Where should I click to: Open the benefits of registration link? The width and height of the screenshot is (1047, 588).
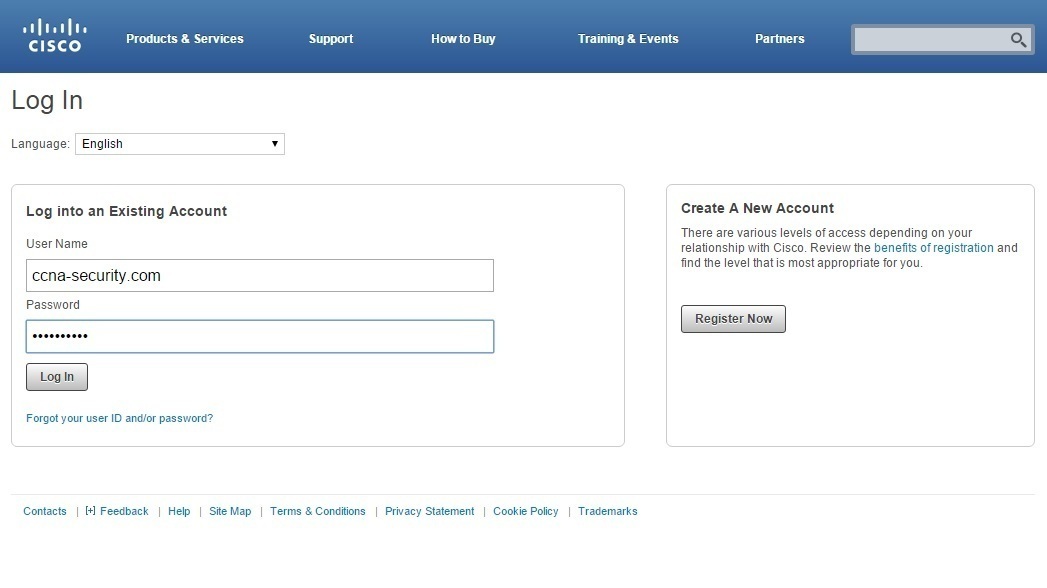coord(933,248)
